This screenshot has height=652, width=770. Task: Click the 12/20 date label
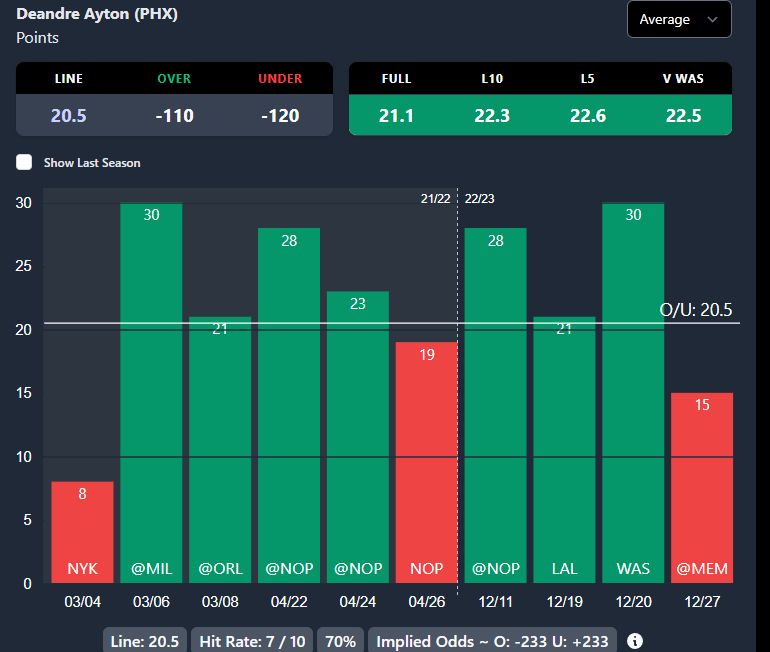(x=633, y=601)
